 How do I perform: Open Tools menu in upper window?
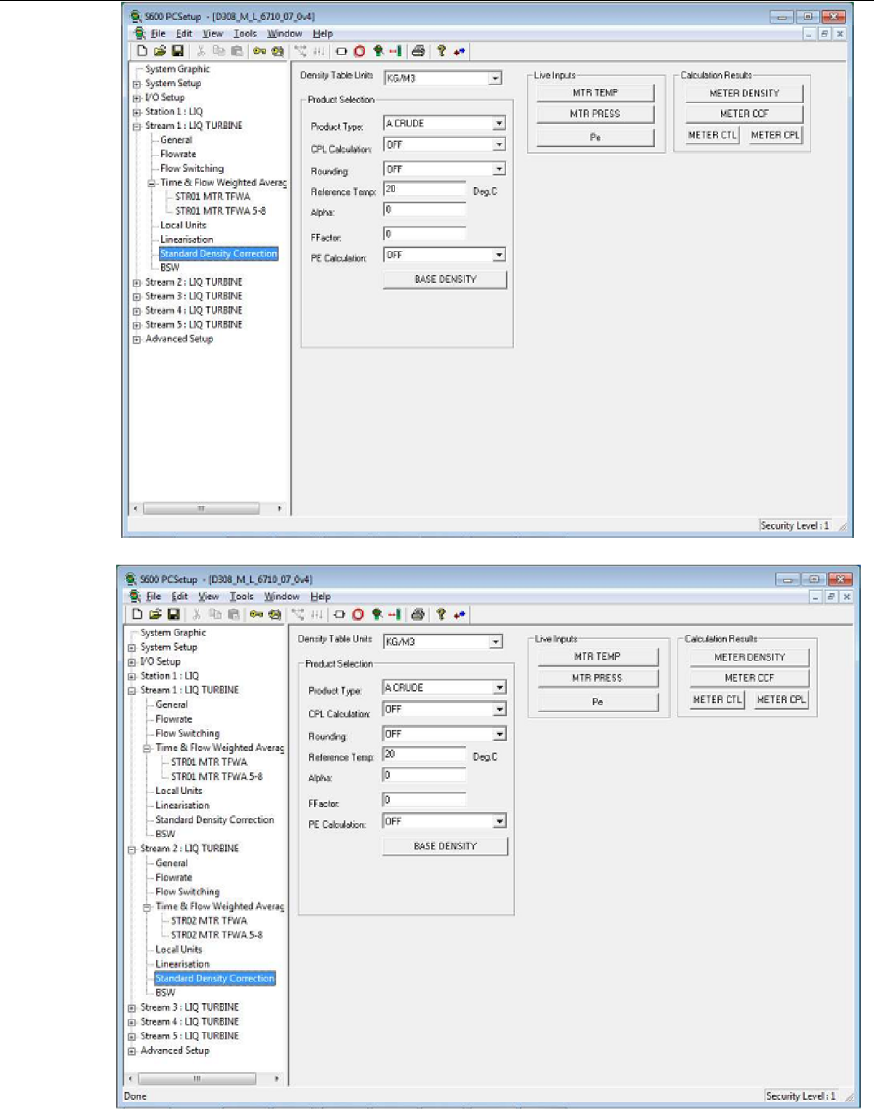point(245,33)
